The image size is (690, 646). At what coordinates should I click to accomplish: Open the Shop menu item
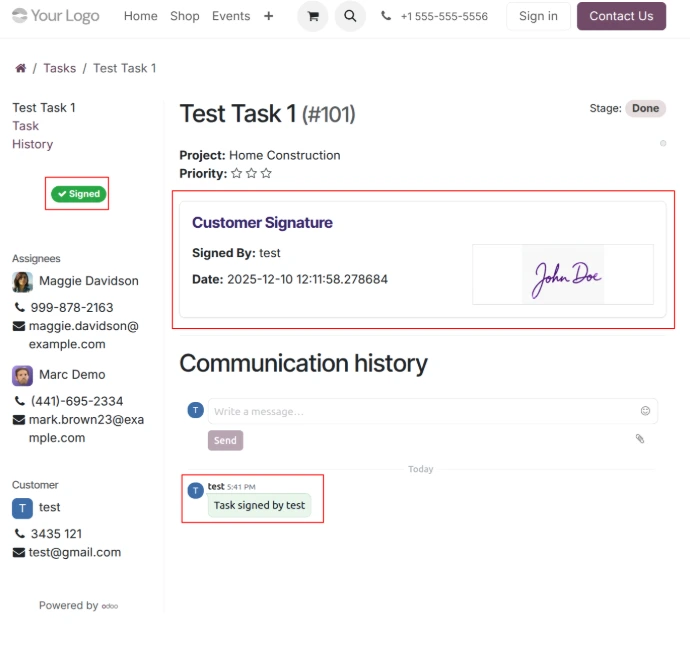point(184,16)
